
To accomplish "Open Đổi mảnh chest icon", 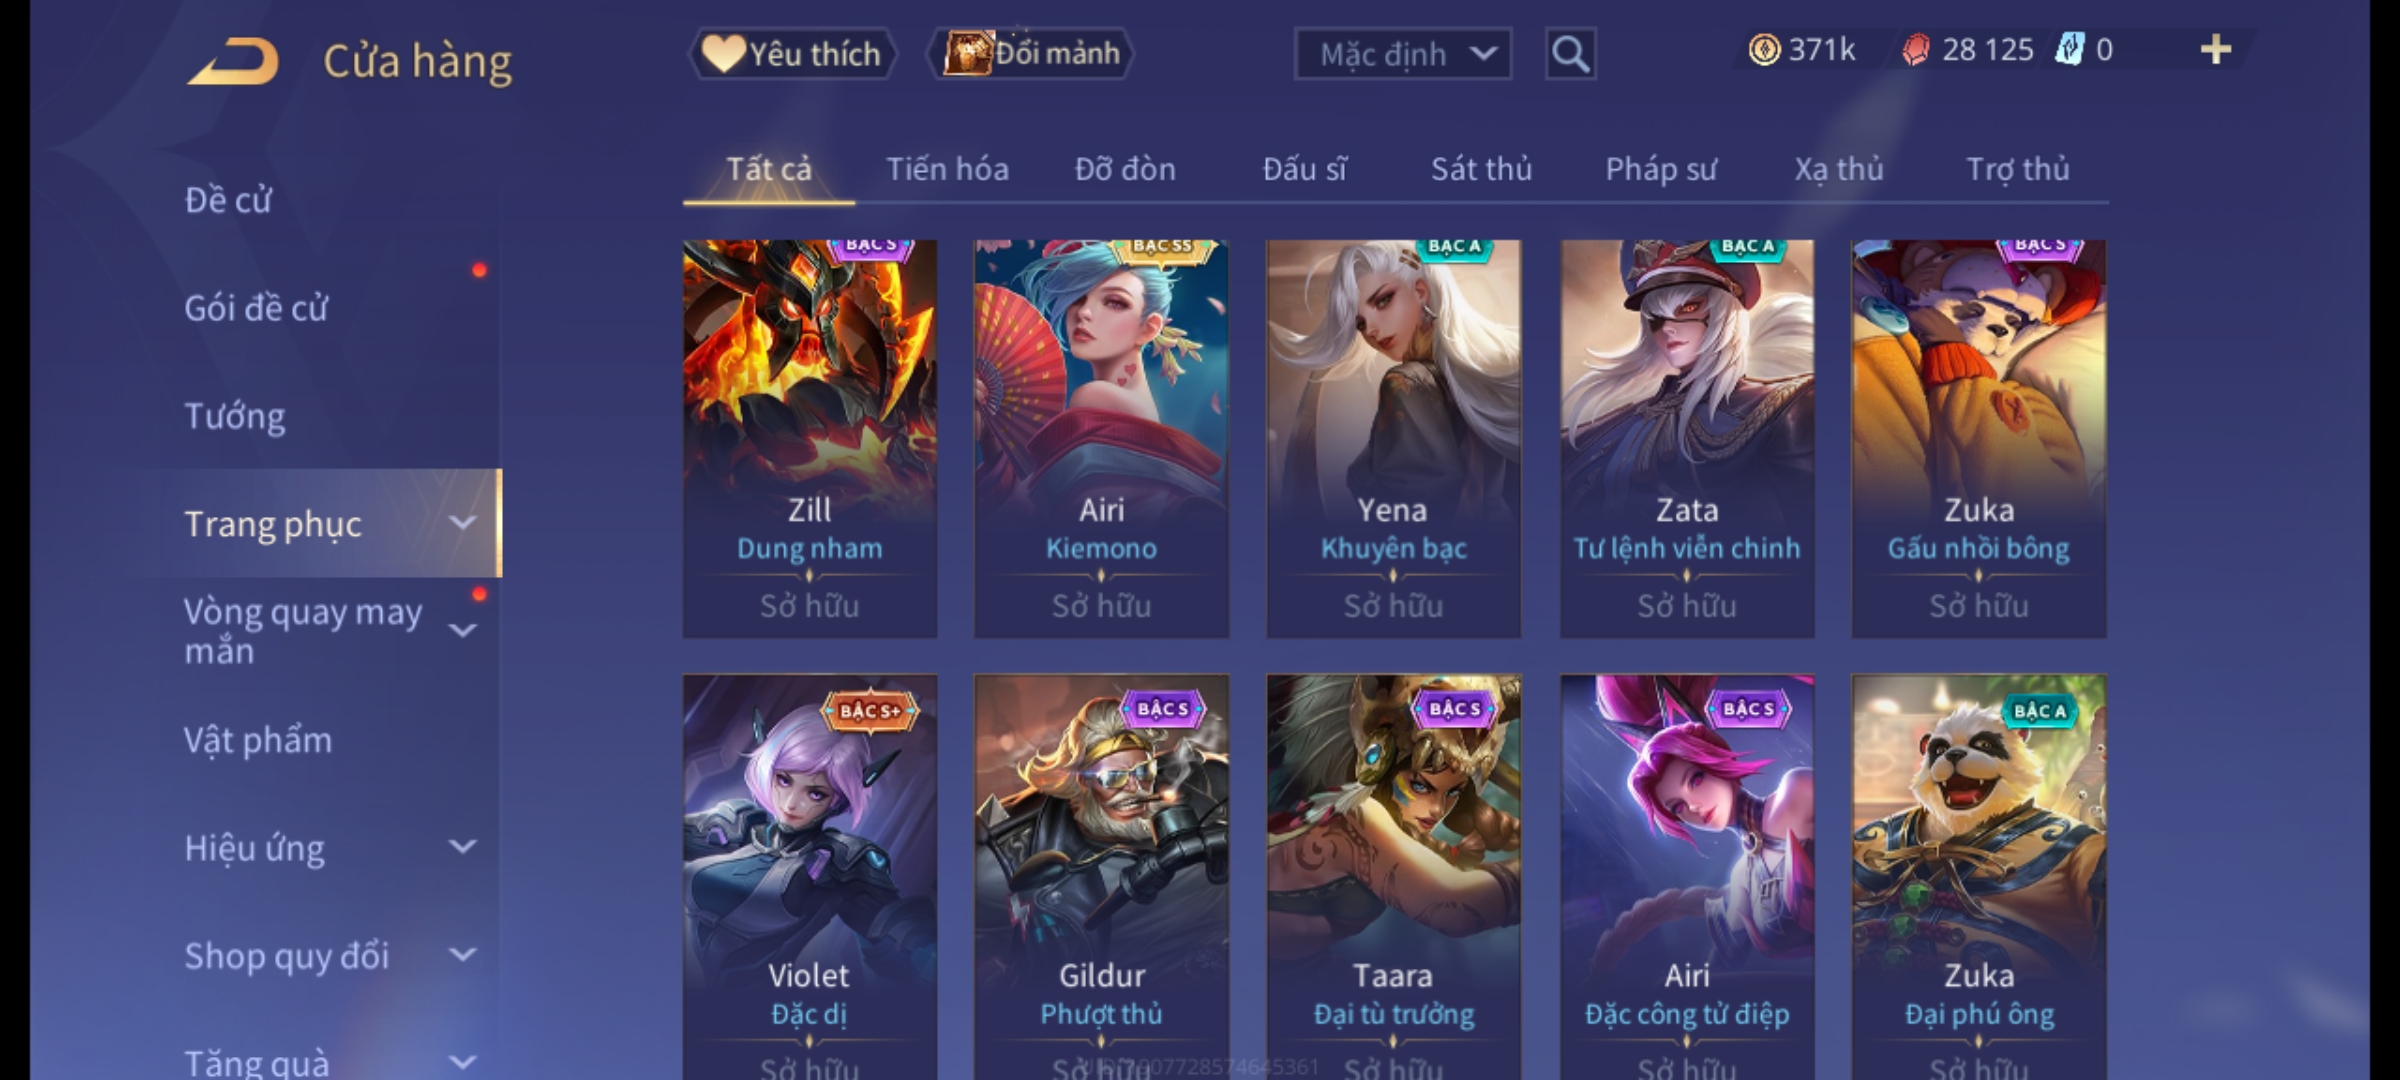I will coord(1031,54).
